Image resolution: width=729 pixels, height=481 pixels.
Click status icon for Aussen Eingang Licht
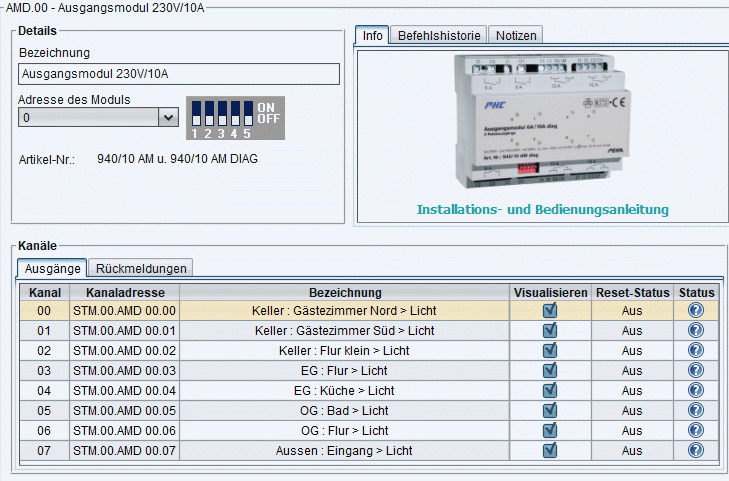(x=696, y=451)
